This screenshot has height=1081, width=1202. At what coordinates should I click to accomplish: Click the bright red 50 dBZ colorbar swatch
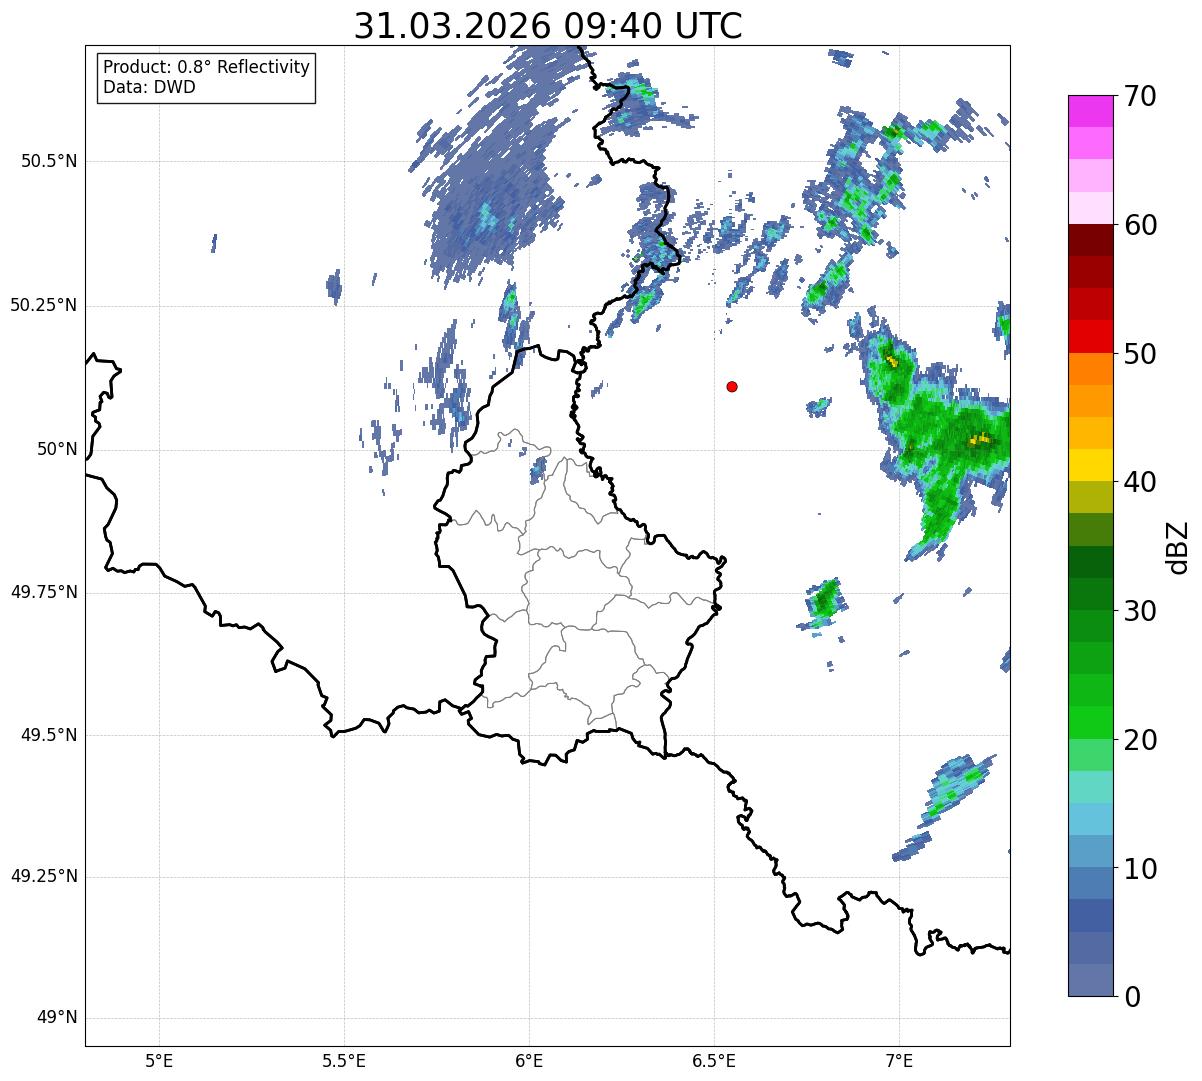(1090, 336)
